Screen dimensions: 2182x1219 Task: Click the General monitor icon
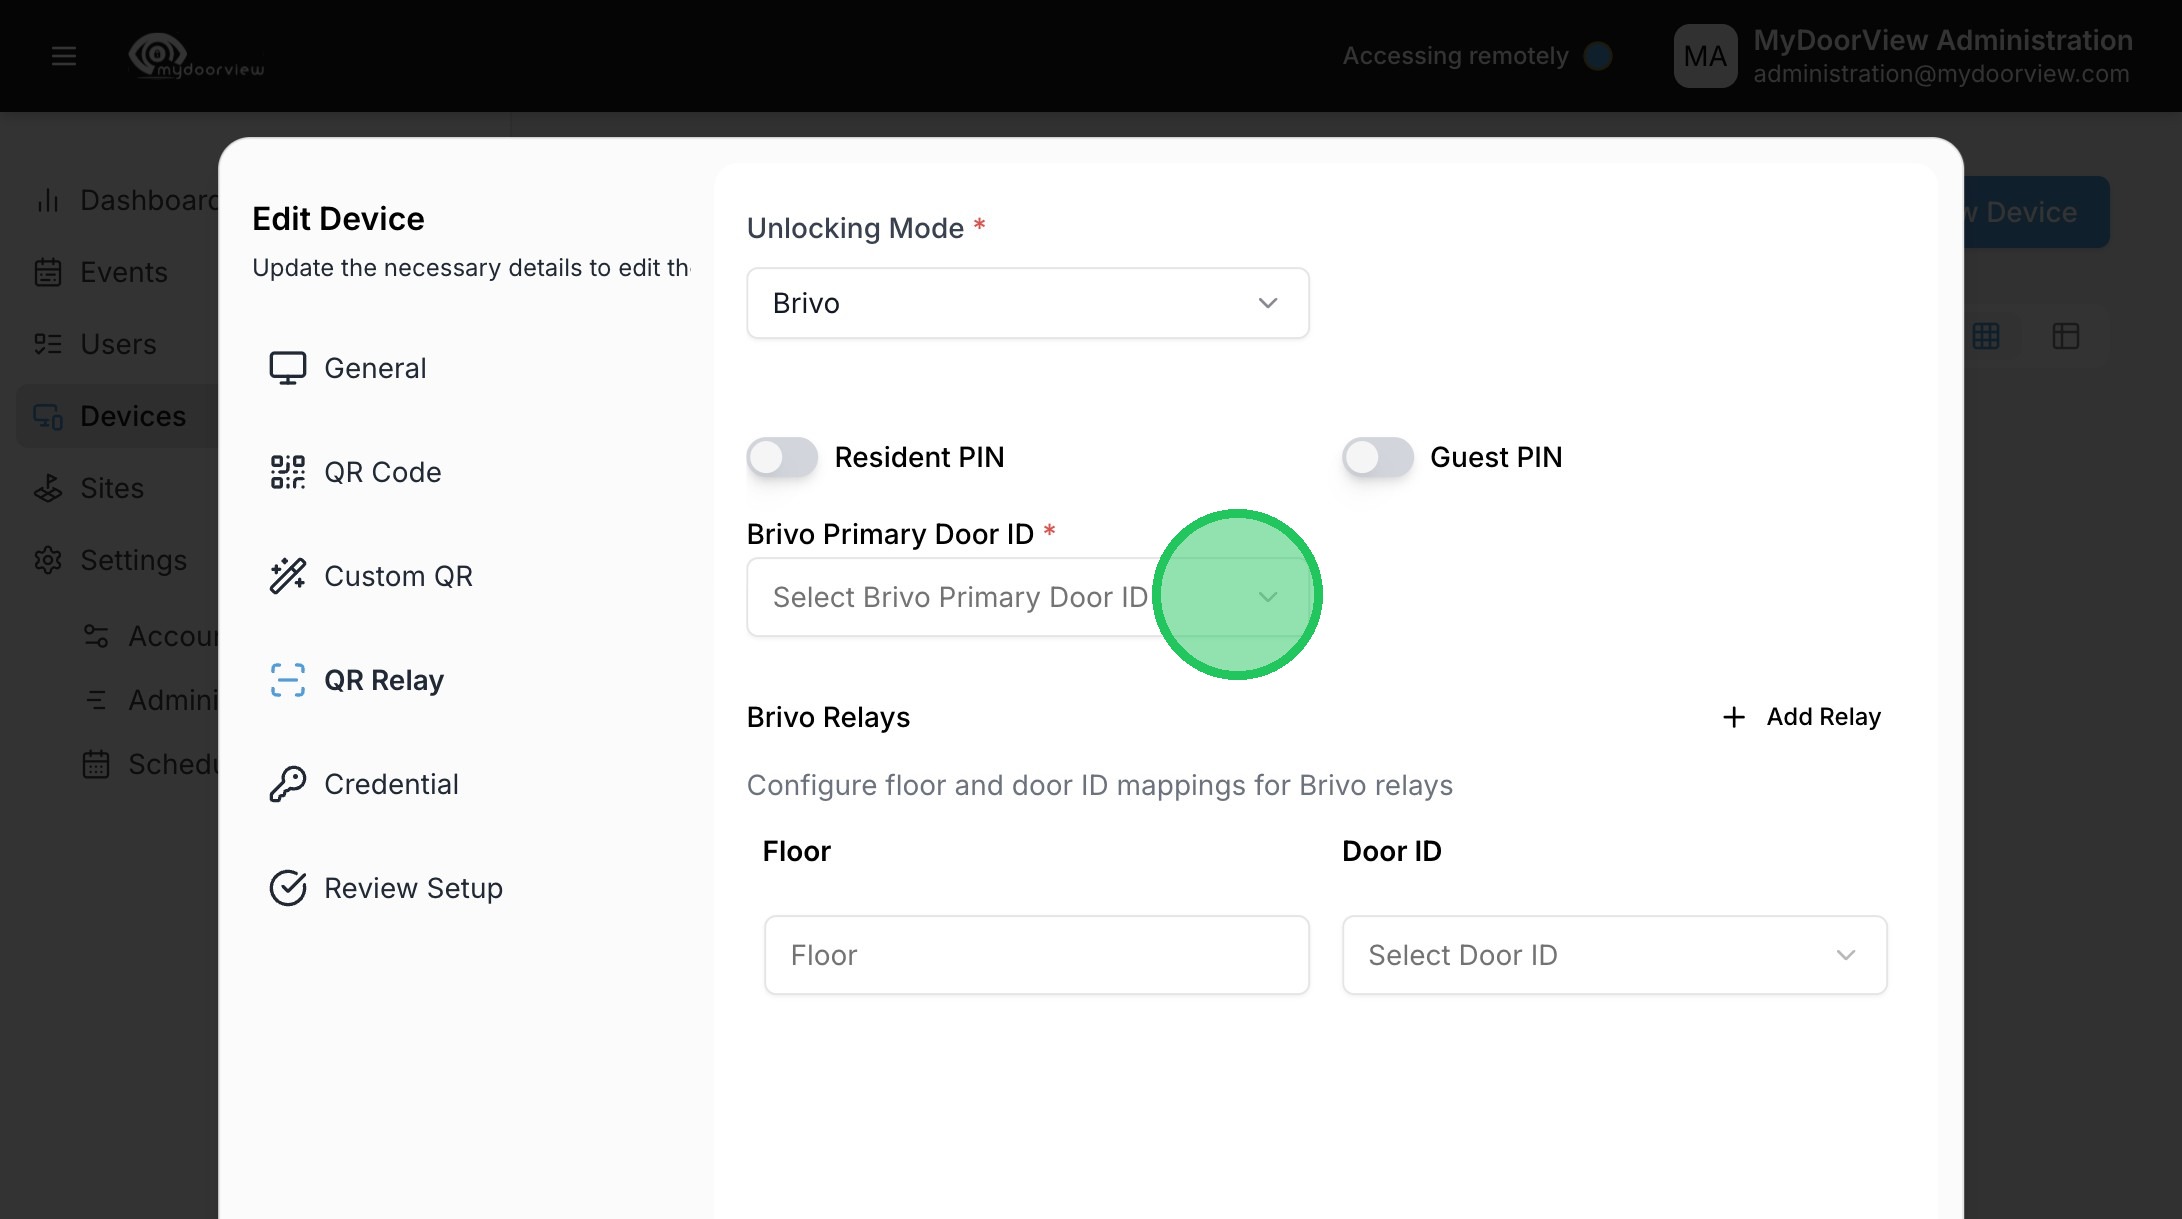click(x=287, y=368)
